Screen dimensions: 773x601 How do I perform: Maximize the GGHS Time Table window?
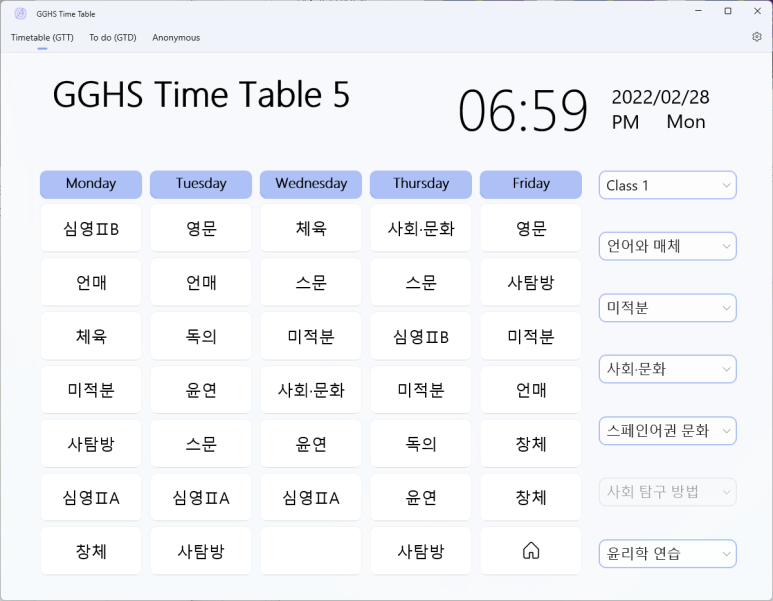728,11
